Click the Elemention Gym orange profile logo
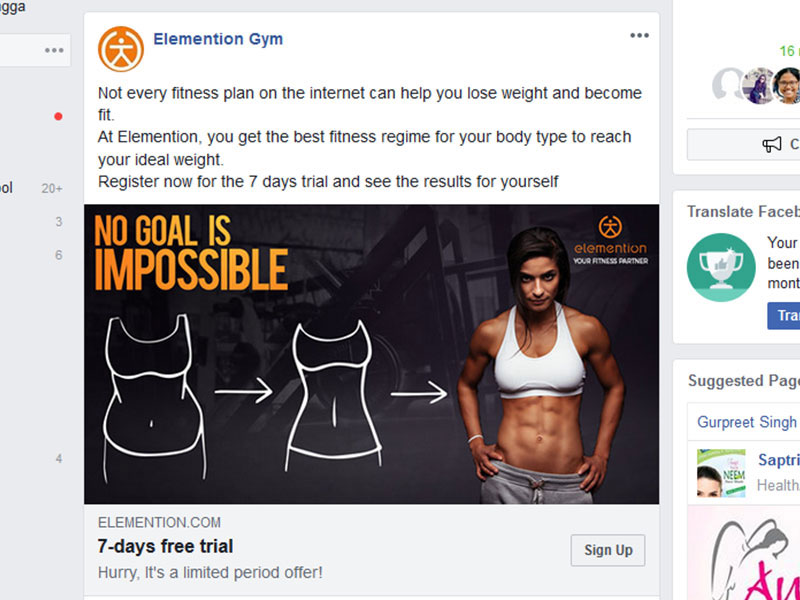 pos(121,49)
